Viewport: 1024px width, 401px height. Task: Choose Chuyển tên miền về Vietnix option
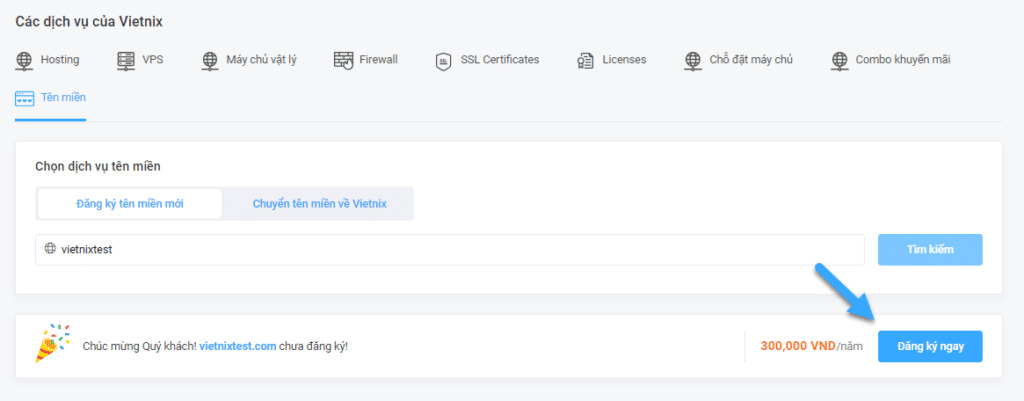click(319, 204)
